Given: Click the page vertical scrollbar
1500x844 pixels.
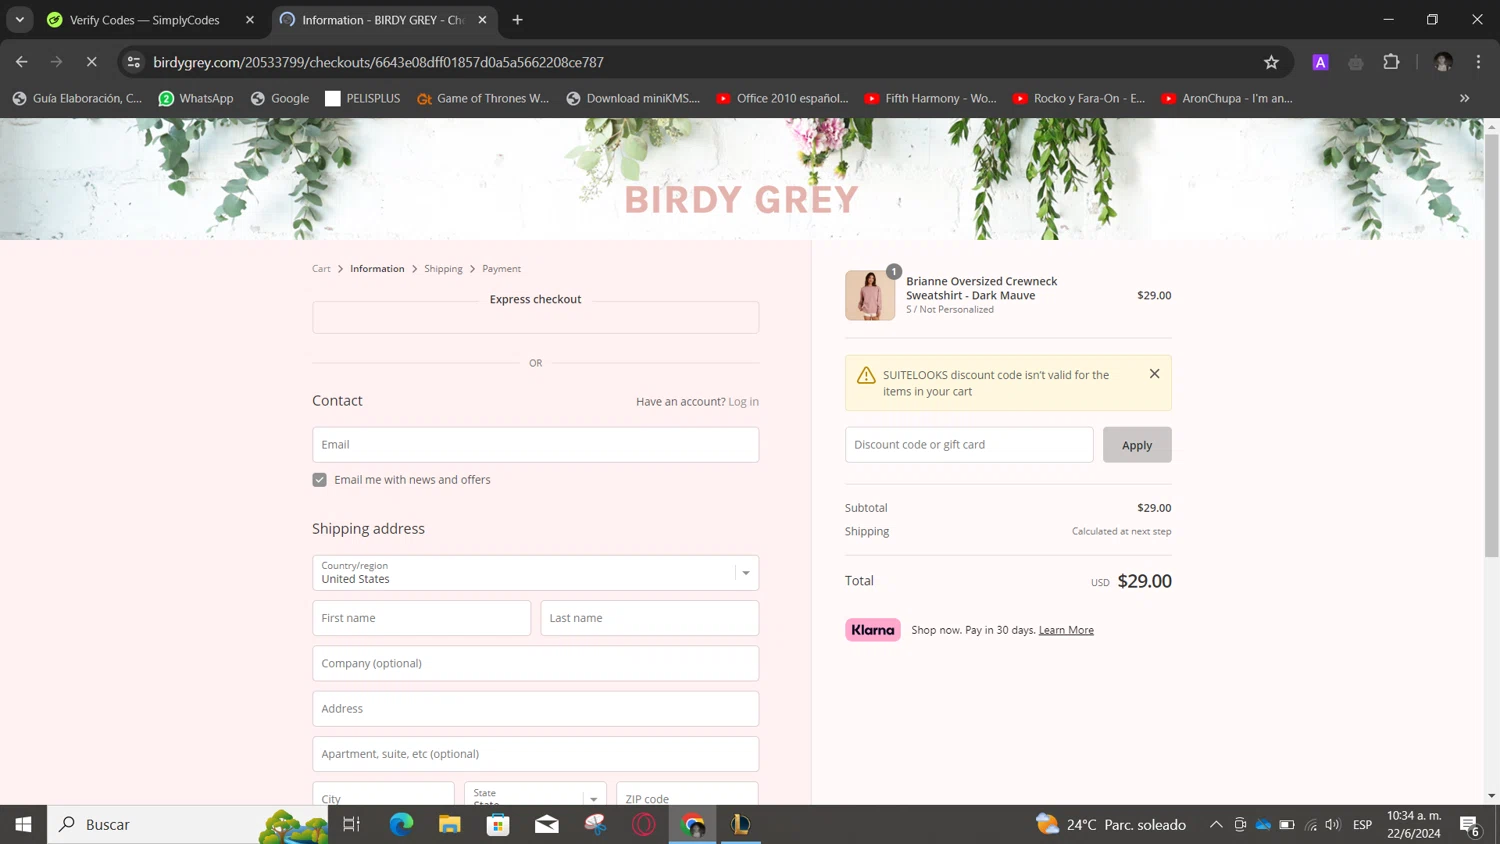Looking at the screenshot, I should pos(1492,345).
